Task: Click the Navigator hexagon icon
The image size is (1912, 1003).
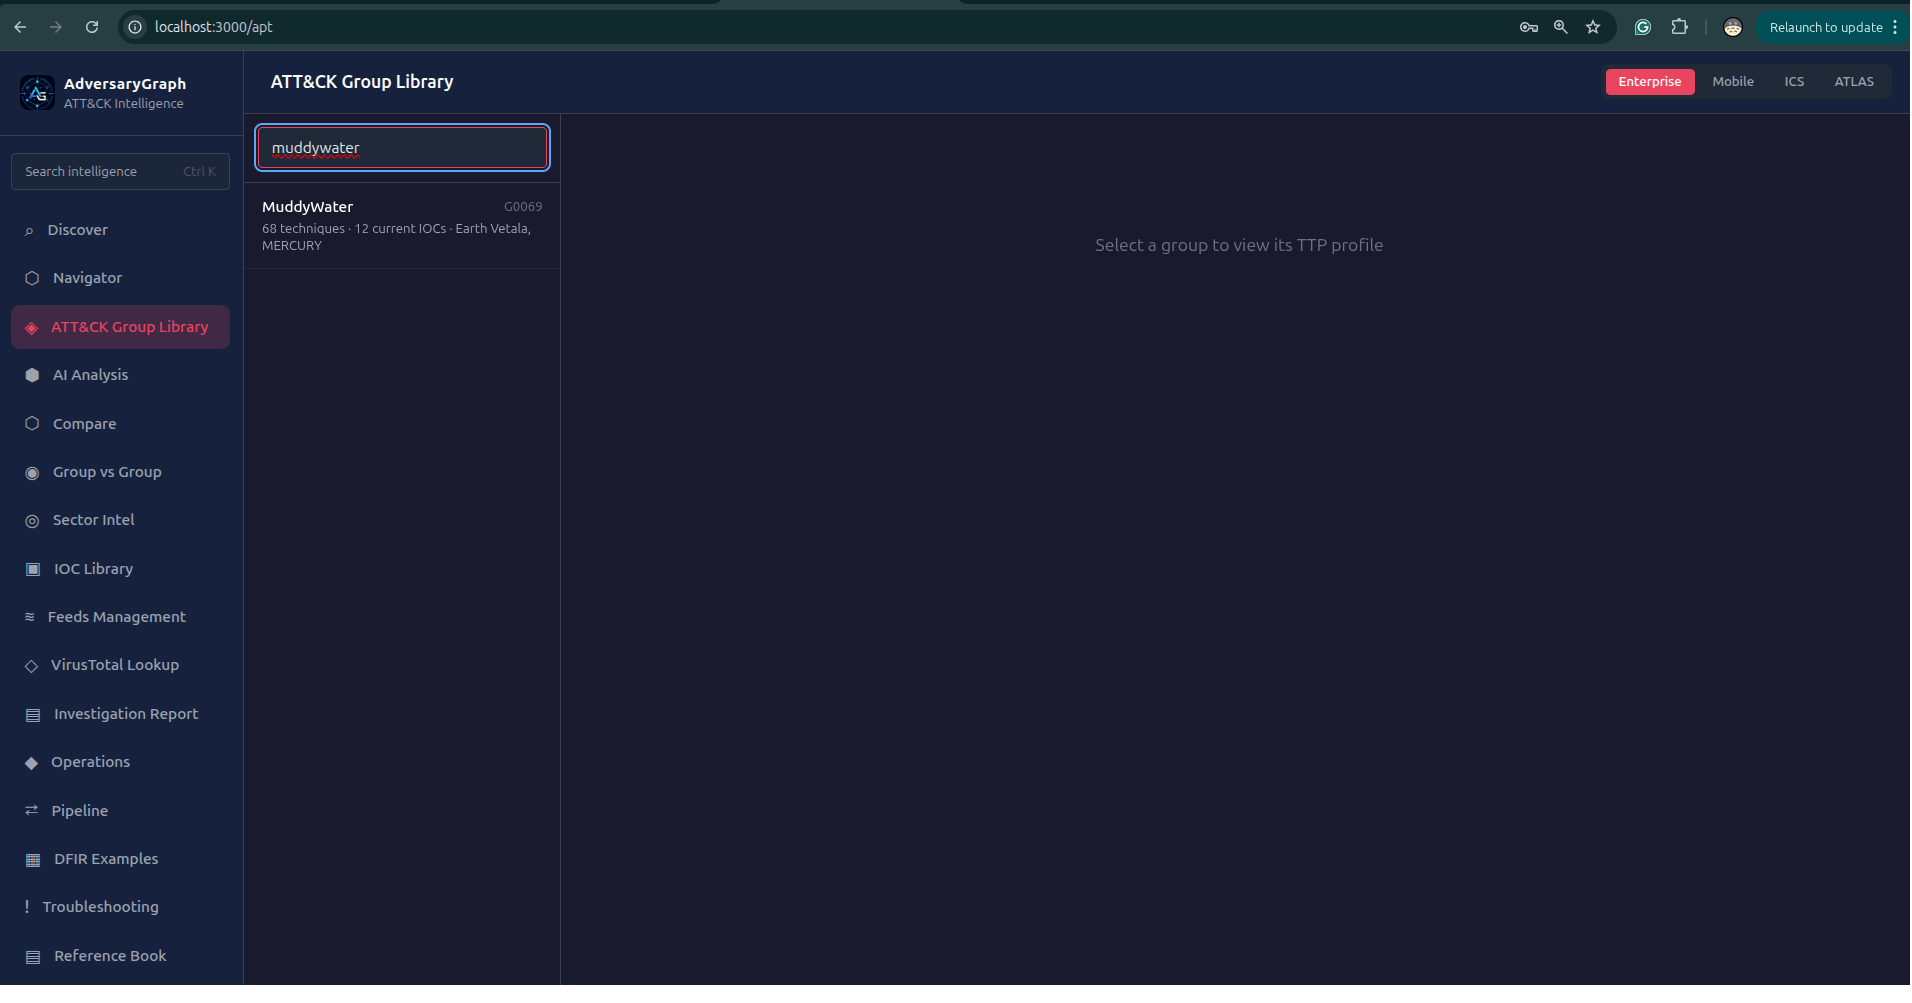Action: point(32,278)
